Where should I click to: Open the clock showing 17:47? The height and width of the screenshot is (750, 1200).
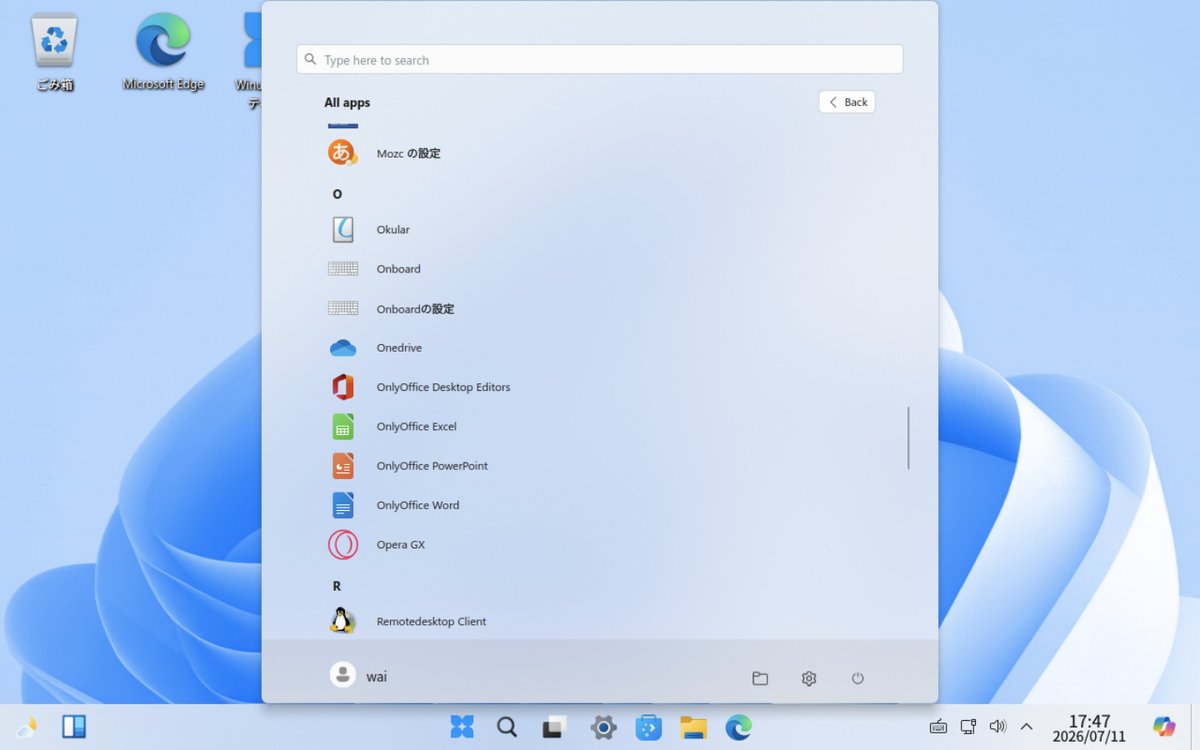pyautogui.click(x=1089, y=728)
